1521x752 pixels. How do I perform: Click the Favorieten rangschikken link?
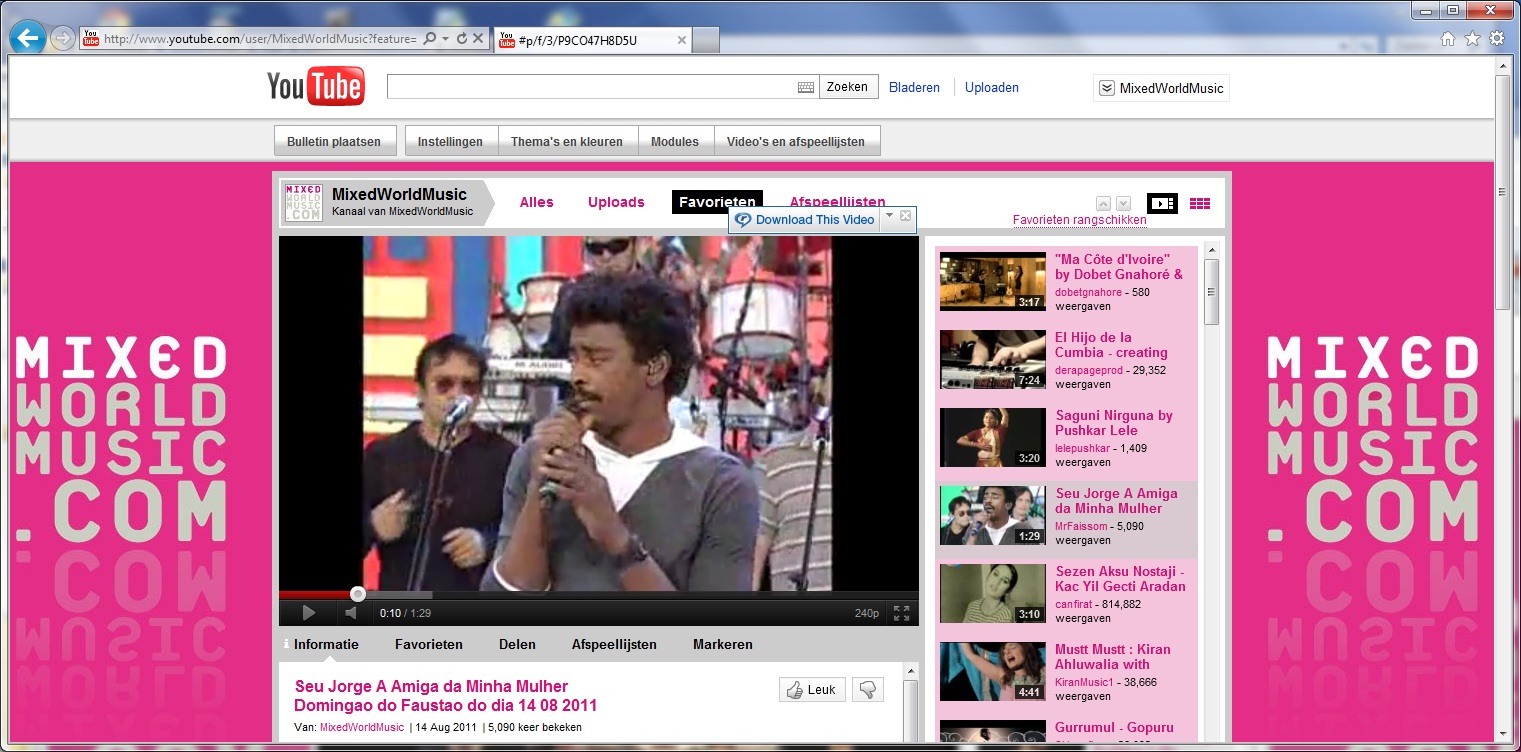(1079, 220)
